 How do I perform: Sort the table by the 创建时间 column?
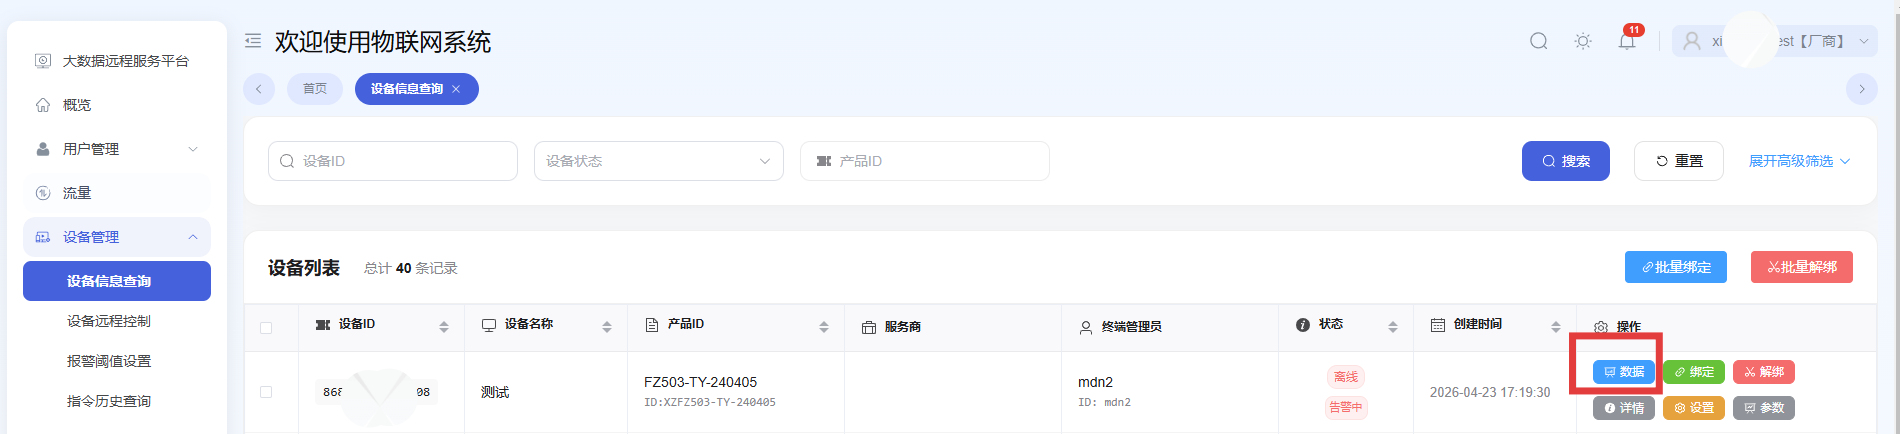[x=1556, y=327]
